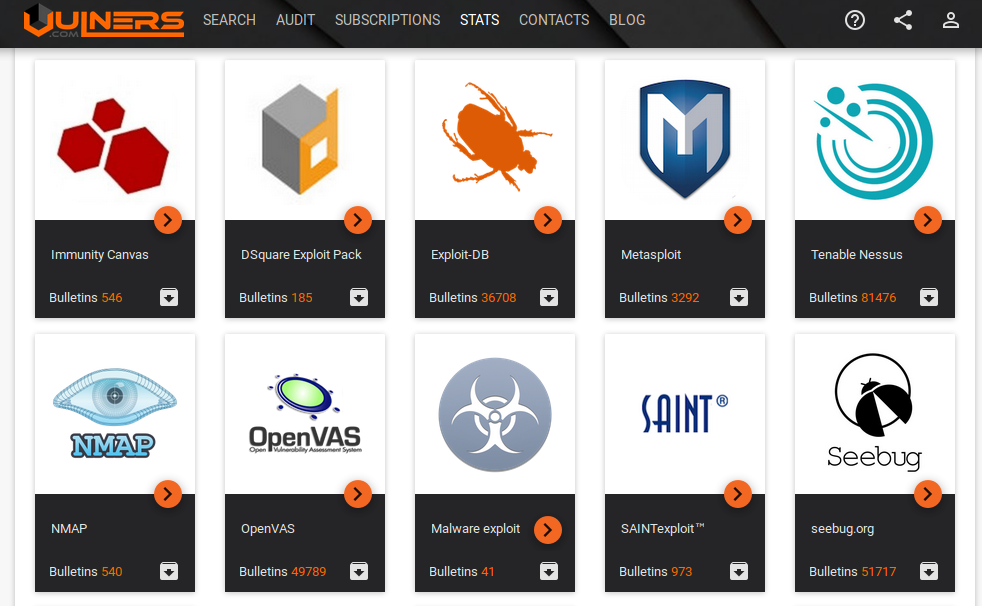The width and height of the screenshot is (982, 606).
Task: Open SUBSCRIPTIONS in the top navigation
Action: tap(387, 20)
